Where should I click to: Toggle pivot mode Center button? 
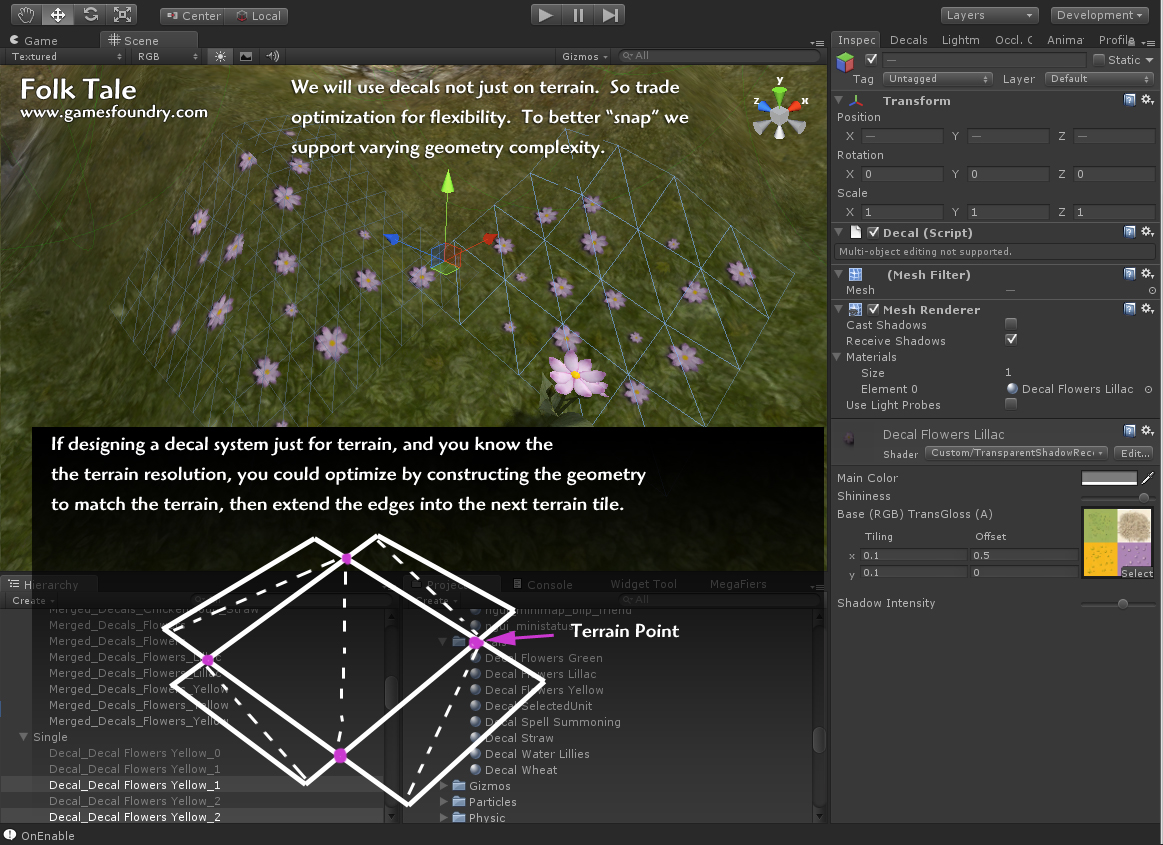tap(193, 16)
